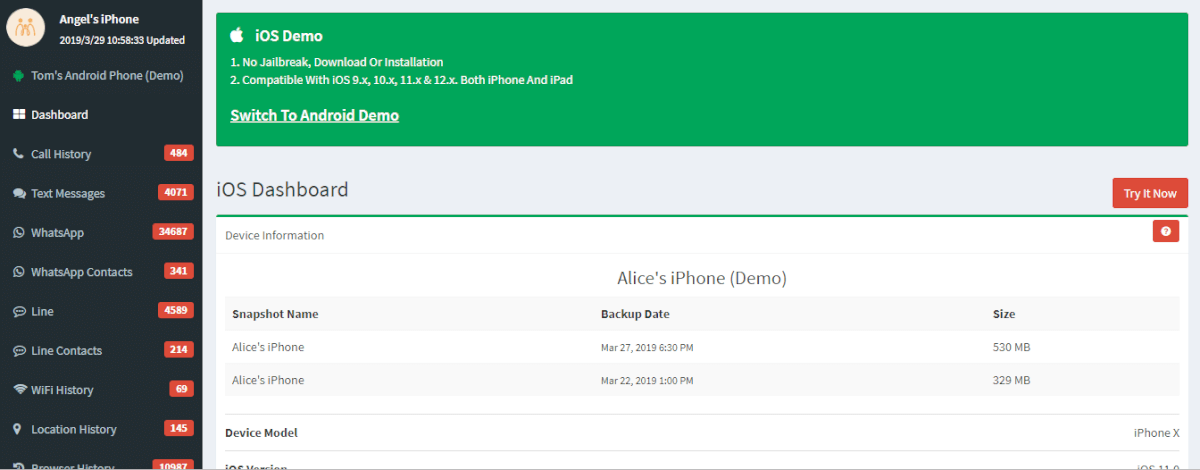Click the Location History map pin icon
This screenshot has height=470, width=1200.
click(x=18, y=430)
